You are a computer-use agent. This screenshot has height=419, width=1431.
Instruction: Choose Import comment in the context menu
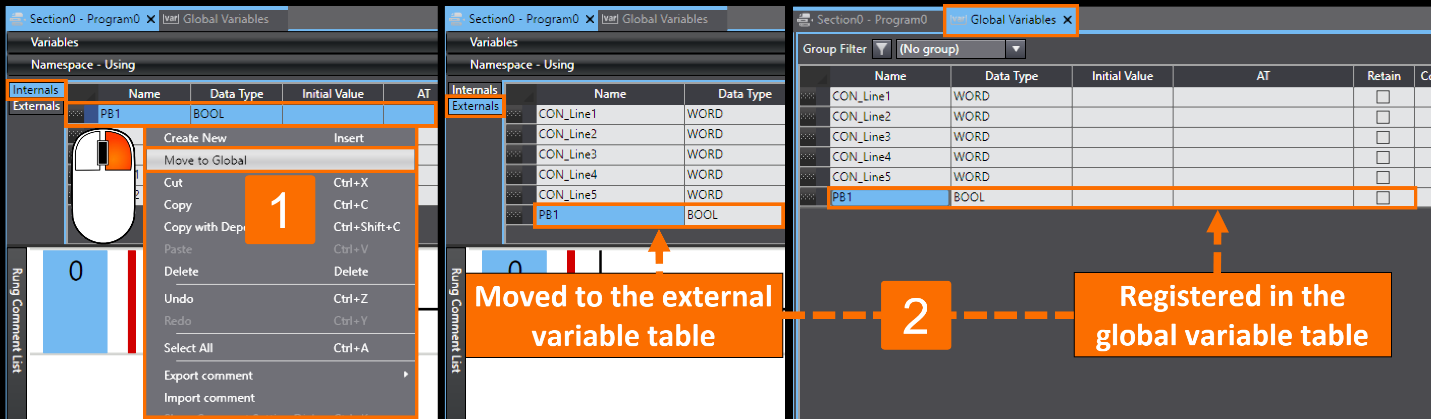[280, 398]
